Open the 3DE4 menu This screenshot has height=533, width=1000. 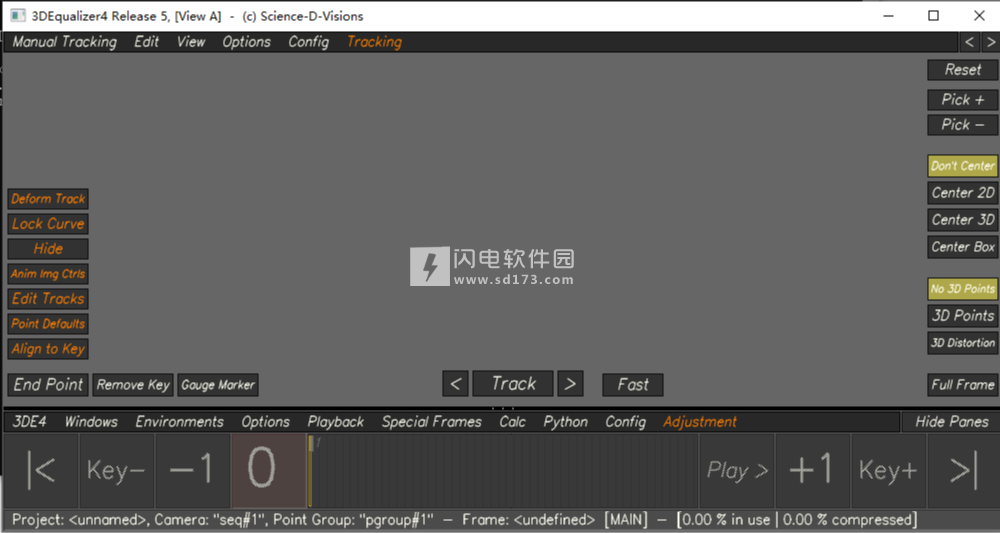click(x=29, y=422)
